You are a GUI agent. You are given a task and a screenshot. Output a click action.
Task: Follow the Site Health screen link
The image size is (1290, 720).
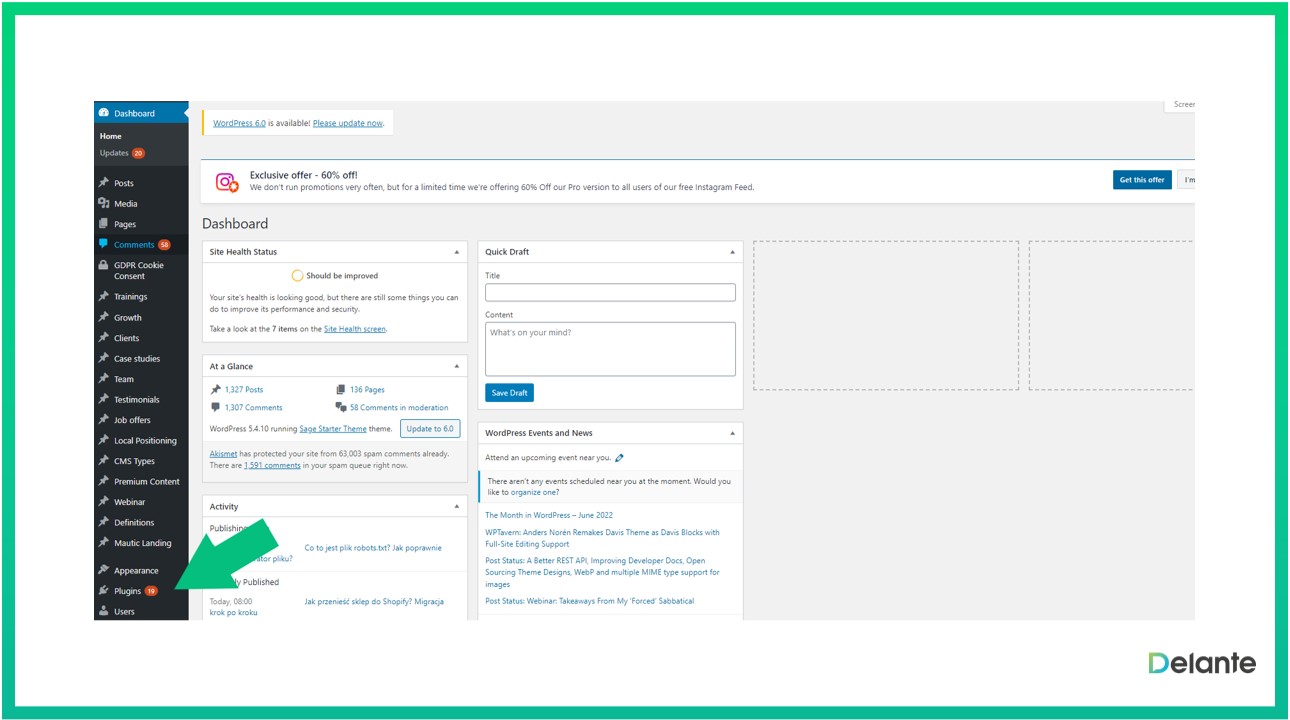pos(354,329)
